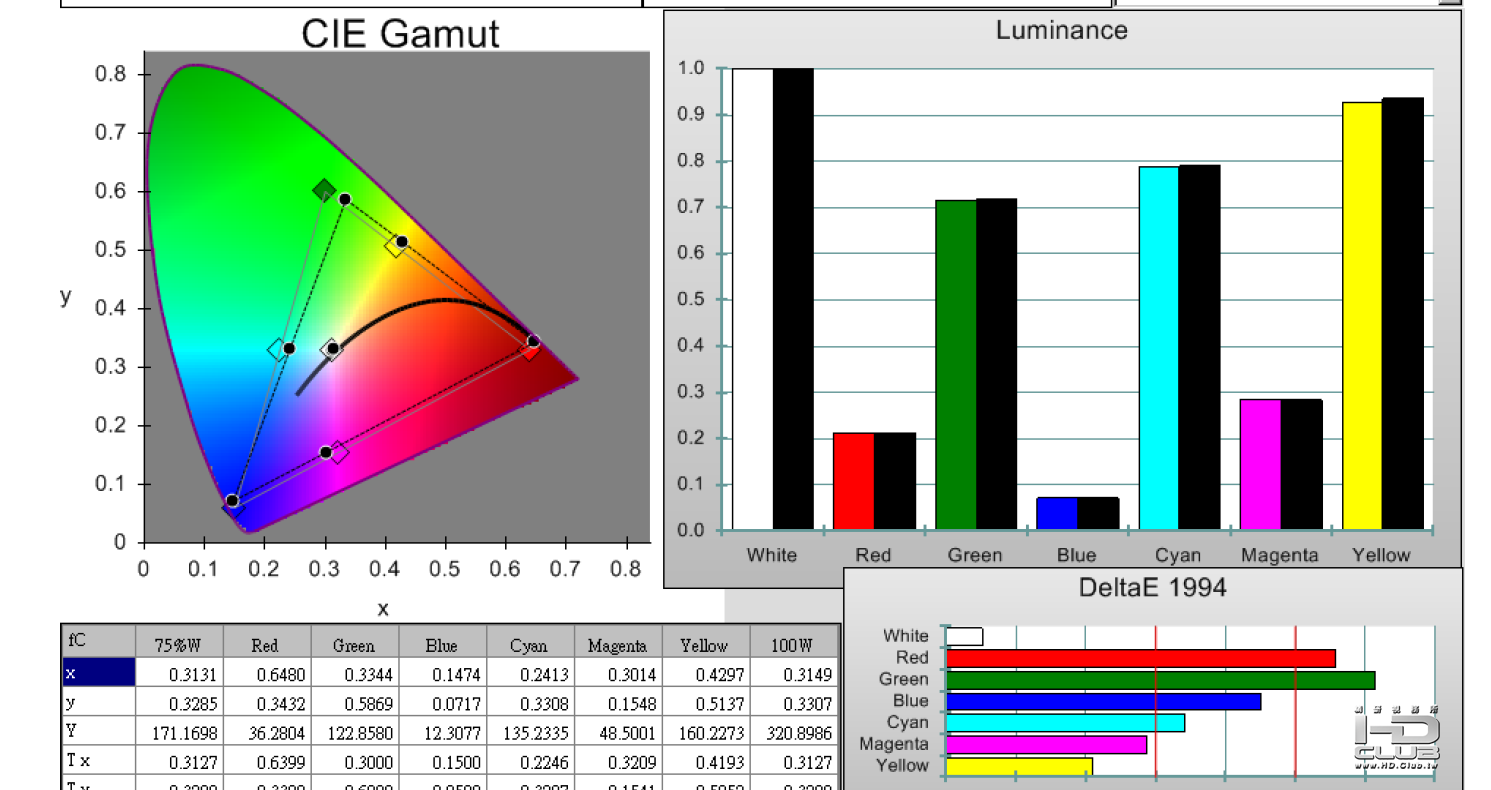Select cell with value 0.5869
Viewport: 1491px width, 790px height.
[x=355, y=702]
